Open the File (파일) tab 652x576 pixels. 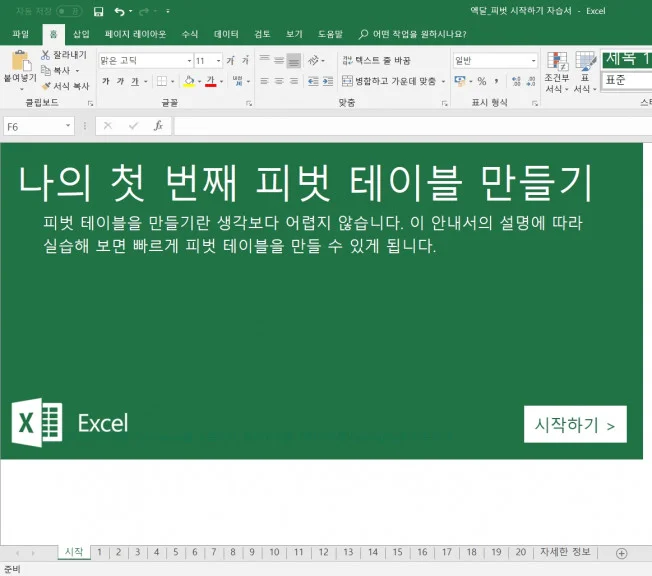coord(20,34)
